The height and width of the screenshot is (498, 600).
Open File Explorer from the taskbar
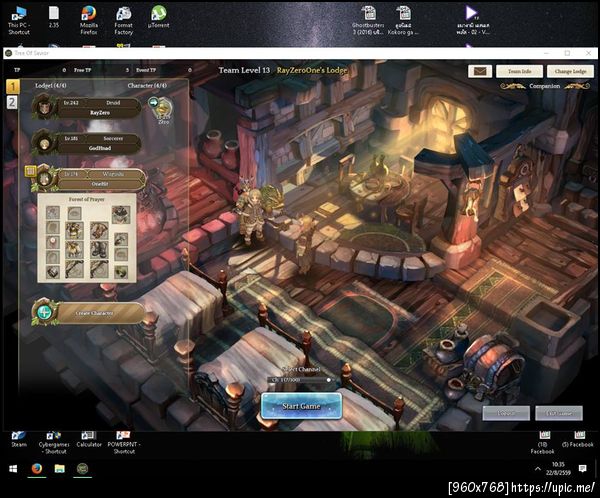[x=59, y=469]
